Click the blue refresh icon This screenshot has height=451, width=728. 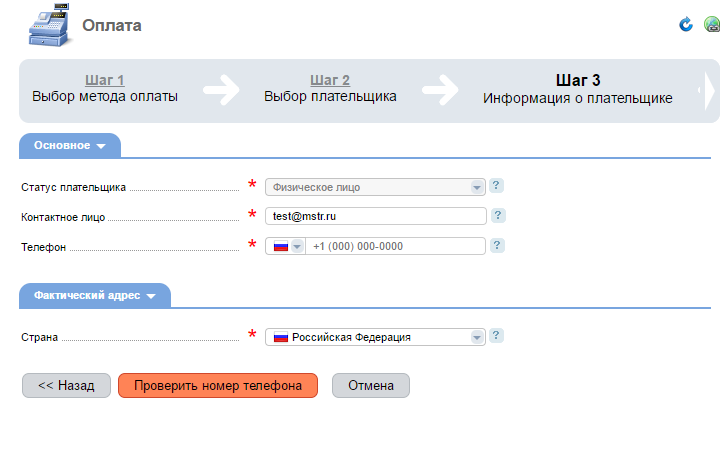(x=686, y=24)
